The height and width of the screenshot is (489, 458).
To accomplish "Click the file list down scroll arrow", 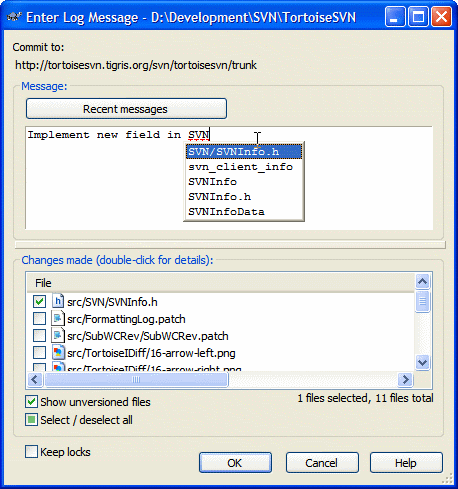I will [422, 362].
